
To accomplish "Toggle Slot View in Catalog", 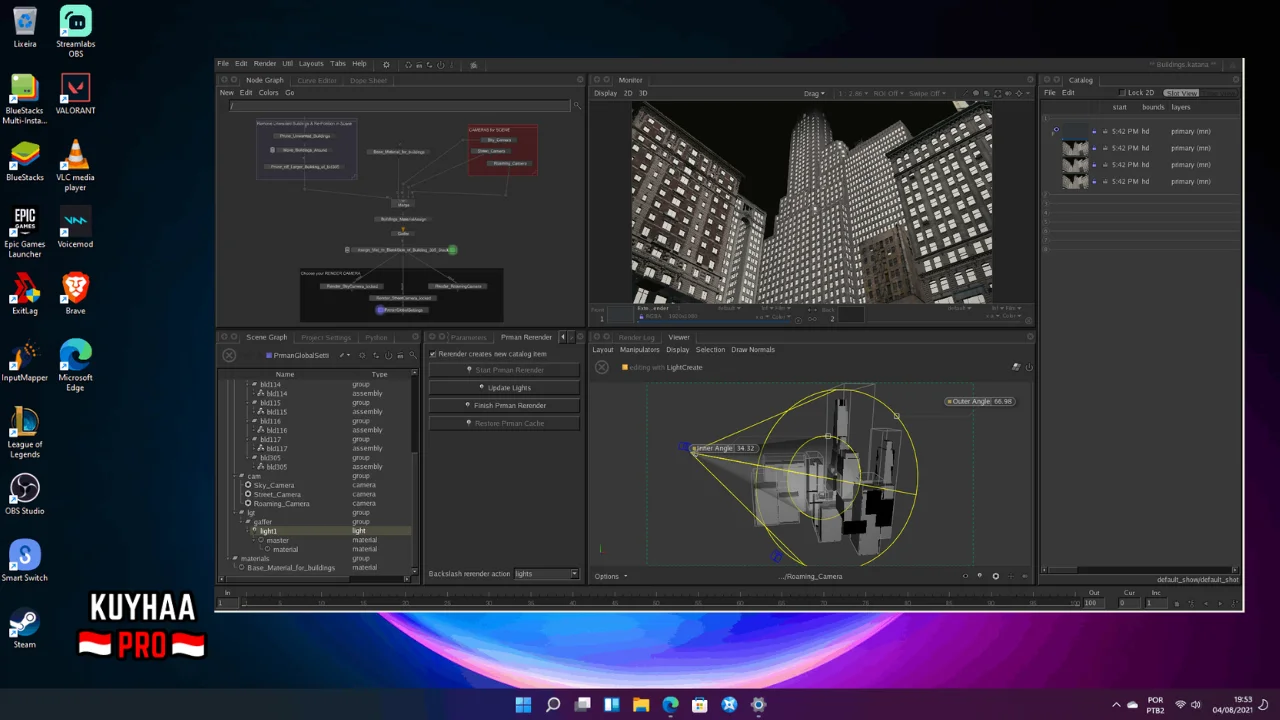I will pos(1181,93).
